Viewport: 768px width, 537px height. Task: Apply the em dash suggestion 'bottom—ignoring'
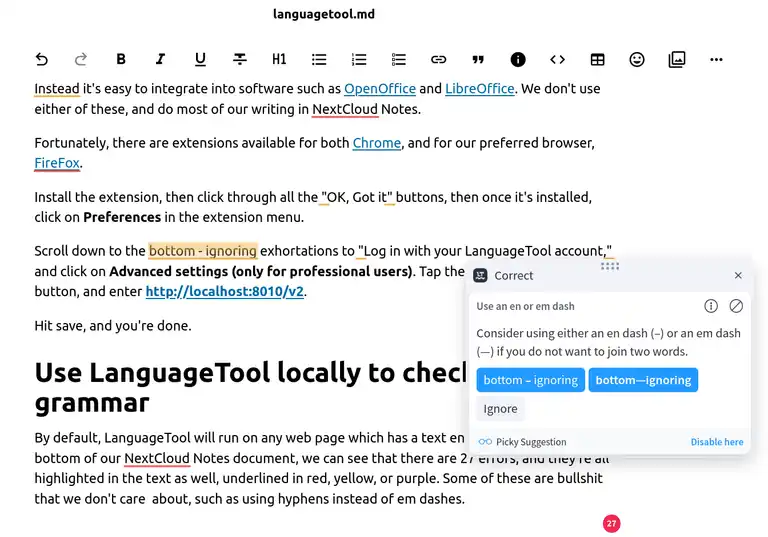click(x=643, y=380)
